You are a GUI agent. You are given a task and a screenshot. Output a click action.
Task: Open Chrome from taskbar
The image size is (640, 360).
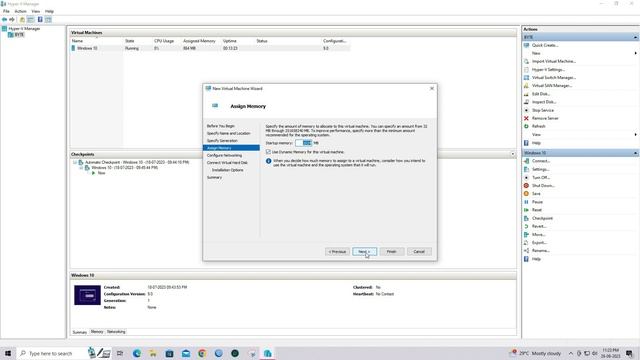coord(202,353)
